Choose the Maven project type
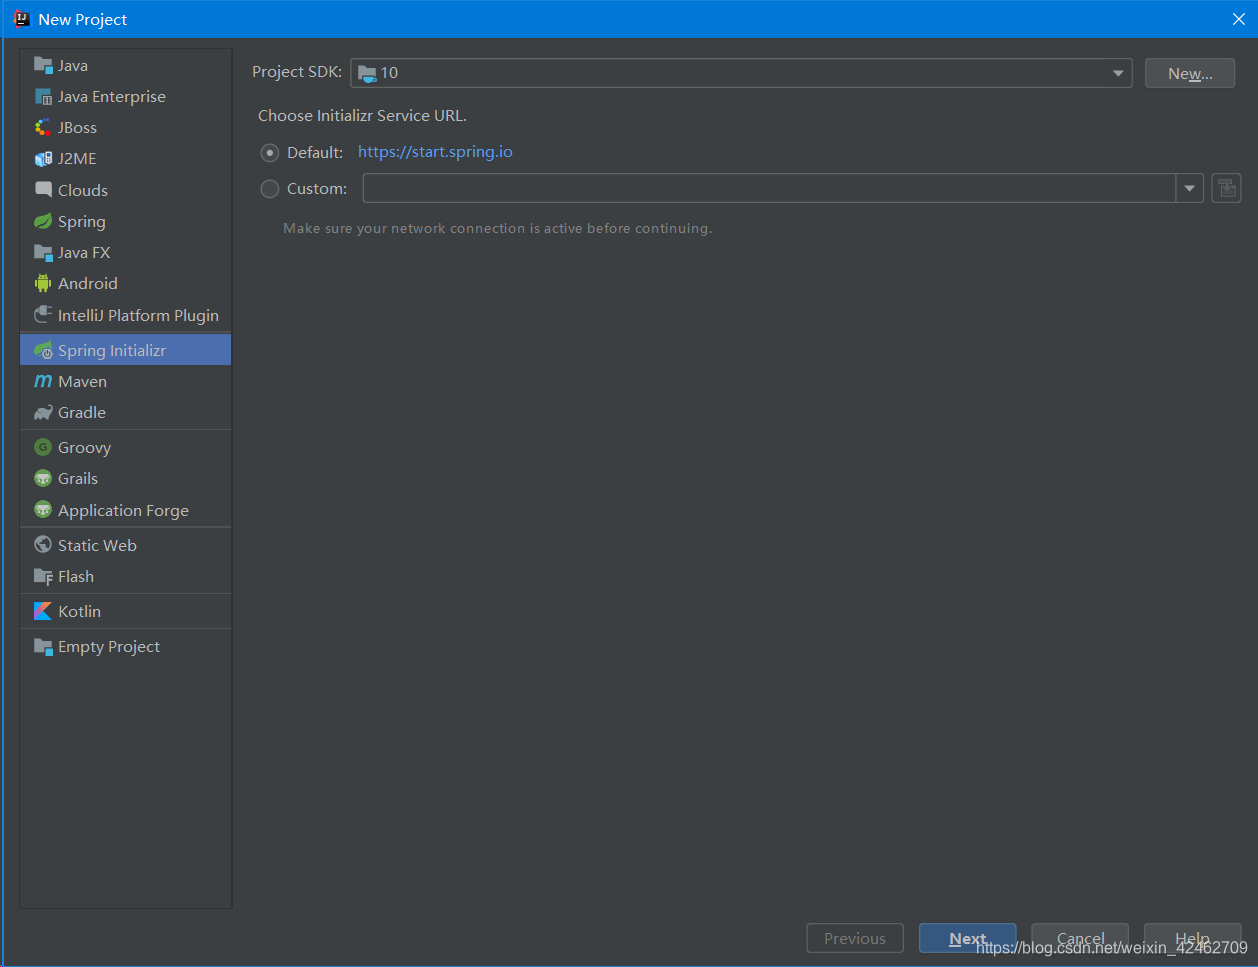 pyautogui.click(x=126, y=381)
